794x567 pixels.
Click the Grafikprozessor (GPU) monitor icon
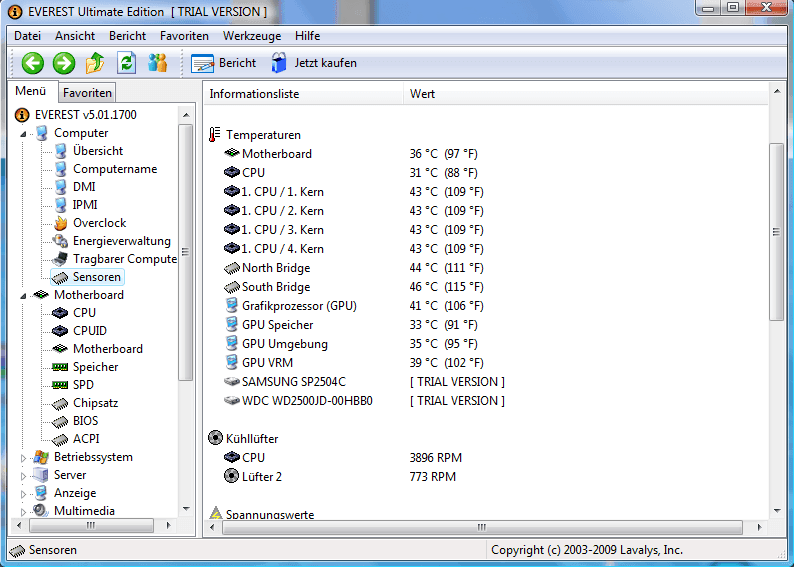point(231,305)
